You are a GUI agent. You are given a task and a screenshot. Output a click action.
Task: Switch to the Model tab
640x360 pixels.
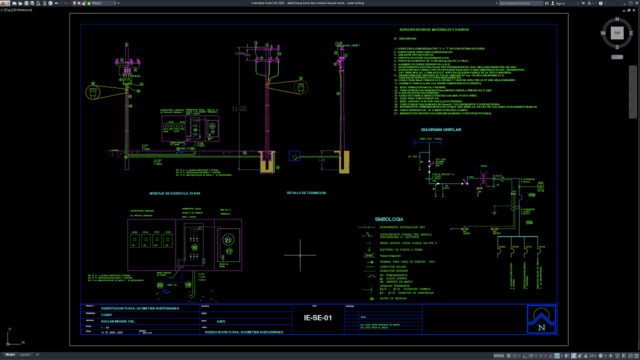tap(10, 355)
